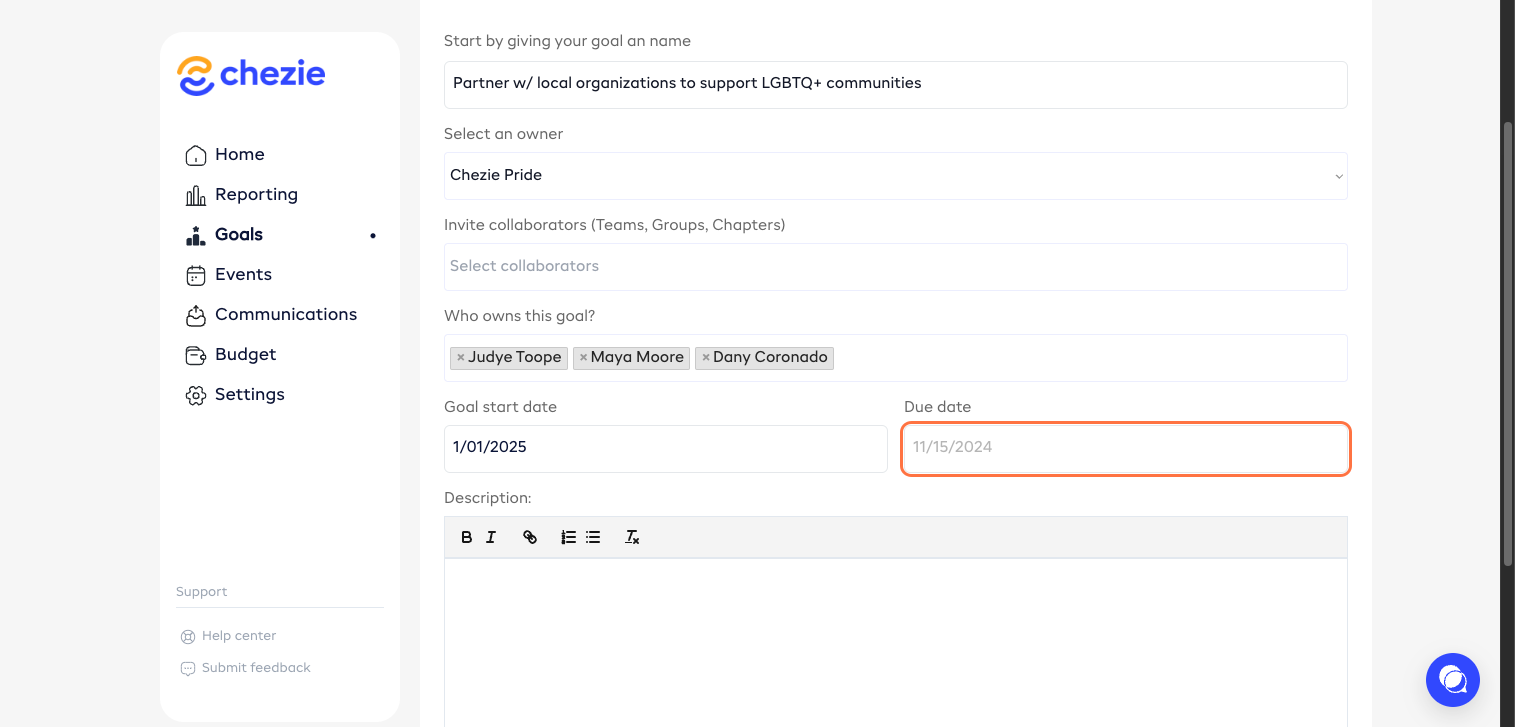The image size is (1515, 727).
Task: Open the chat support bubble
Action: 1452,680
